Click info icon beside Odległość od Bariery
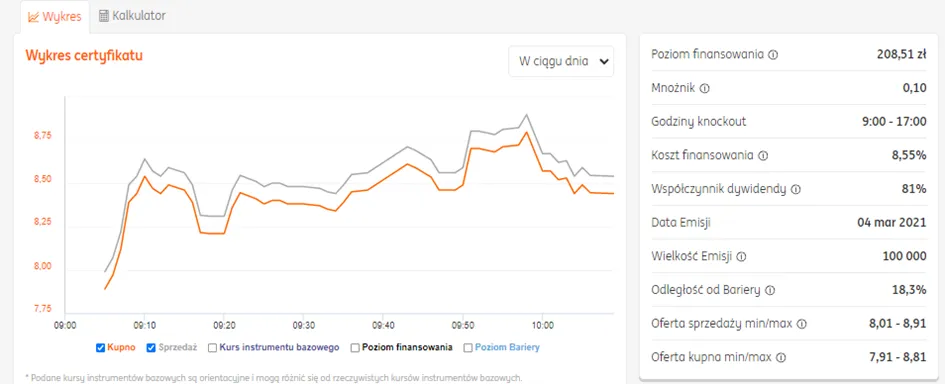The width and height of the screenshot is (945, 384). click(770, 291)
